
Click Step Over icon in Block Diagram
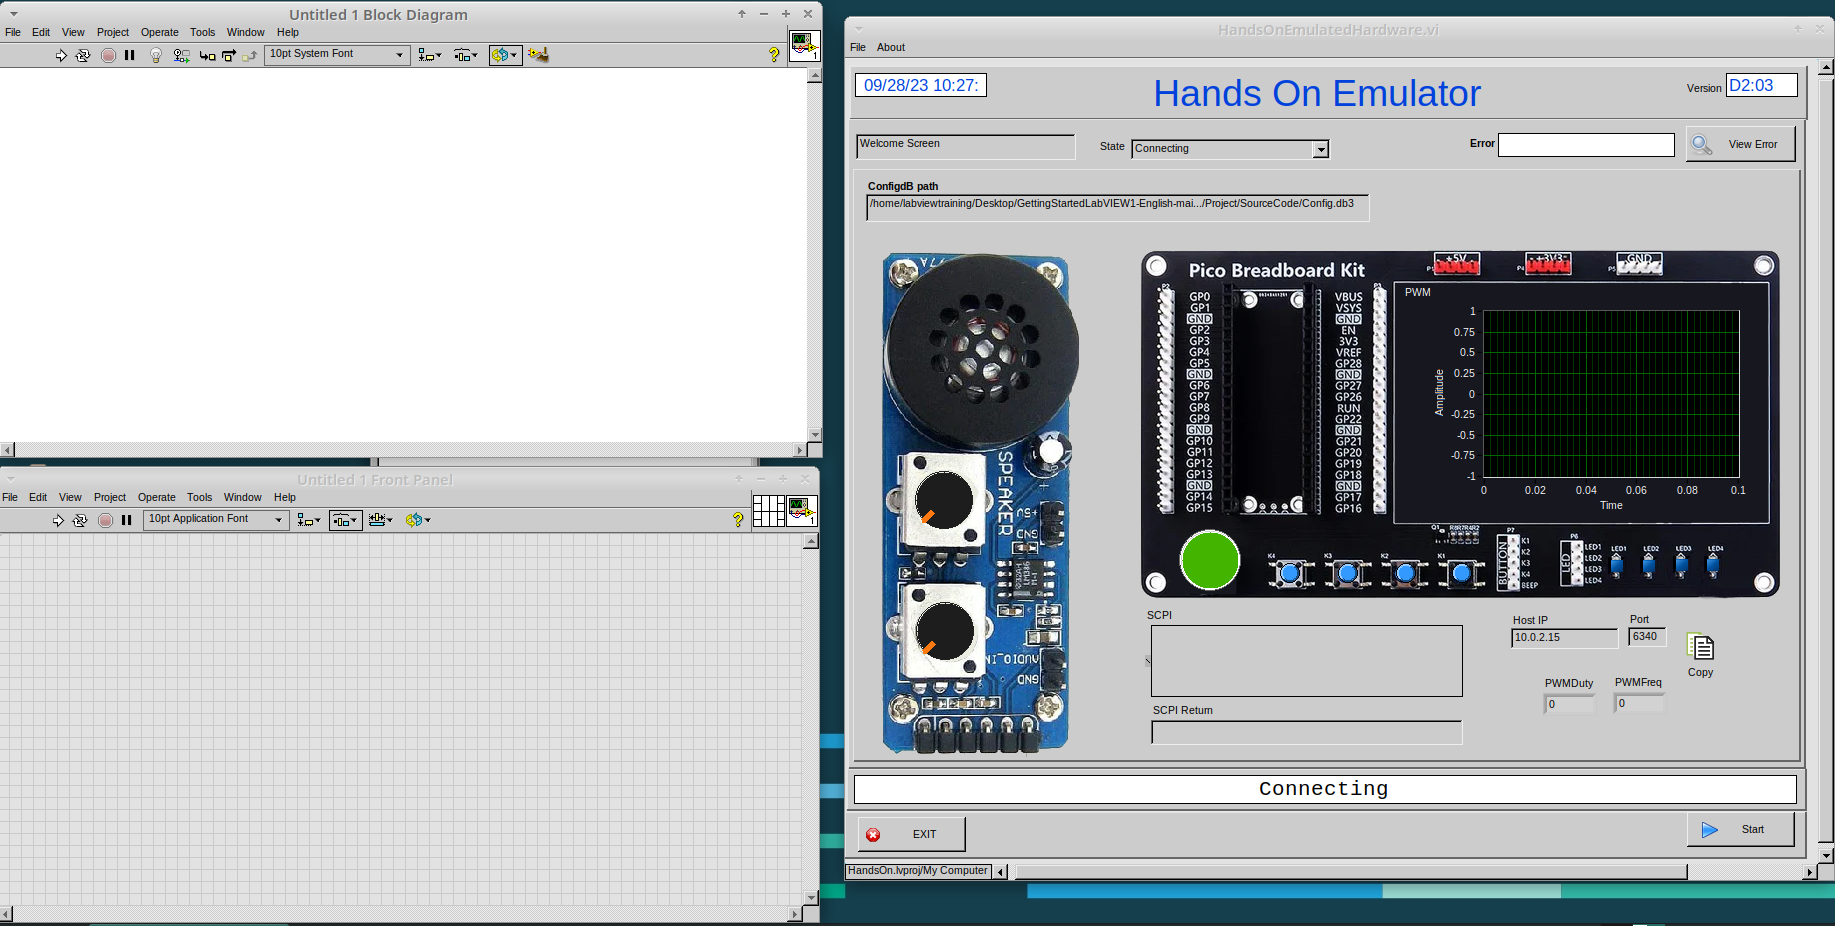tap(229, 56)
